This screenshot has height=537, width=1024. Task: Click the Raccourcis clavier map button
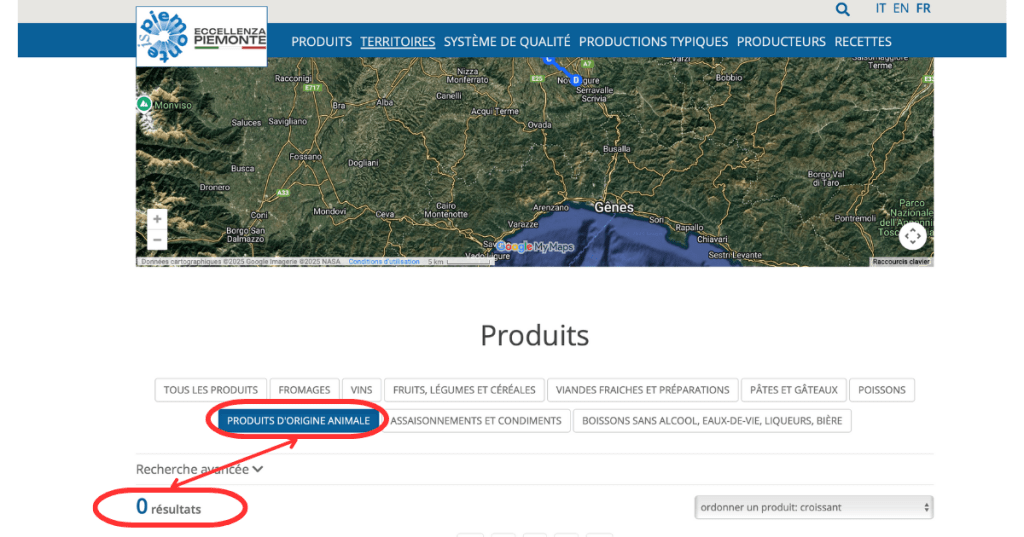[901, 262]
